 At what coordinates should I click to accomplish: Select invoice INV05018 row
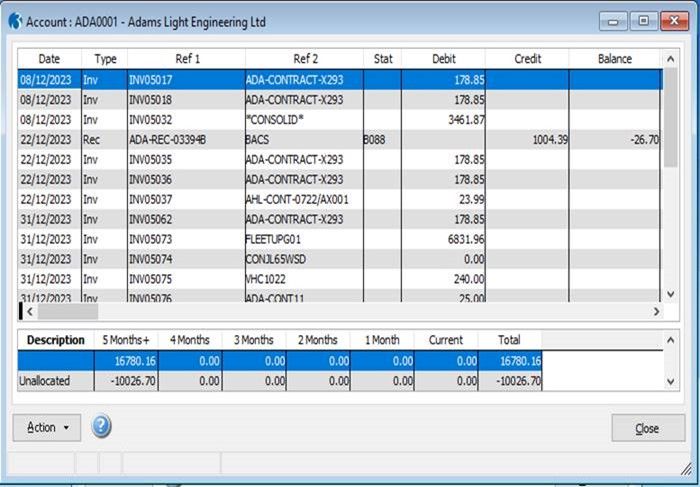click(x=340, y=100)
